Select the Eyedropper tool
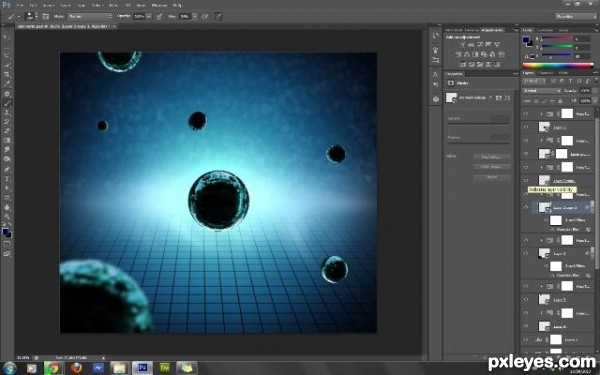 (7, 84)
